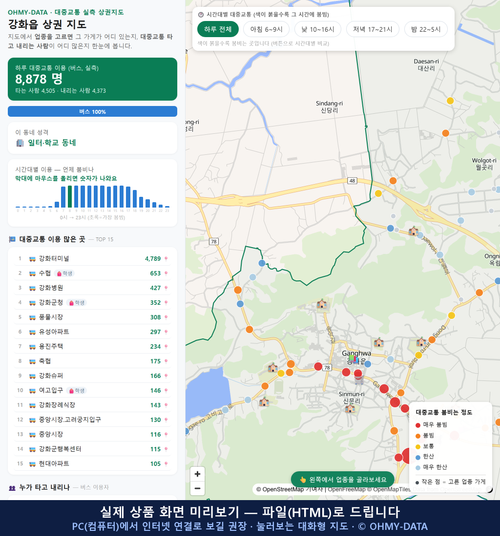
Task: Click the 대중교통 이용 많은 곳 heading
Action: [x=52, y=239]
